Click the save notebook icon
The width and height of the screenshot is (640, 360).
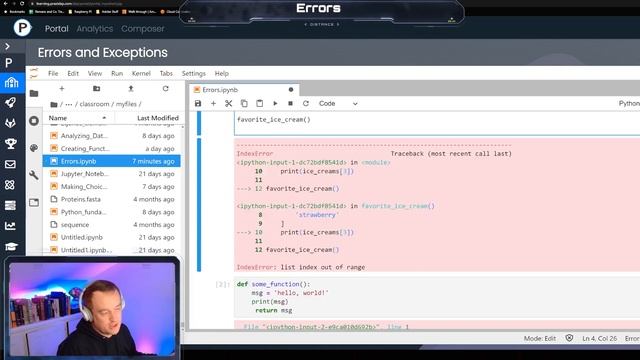tap(198, 104)
